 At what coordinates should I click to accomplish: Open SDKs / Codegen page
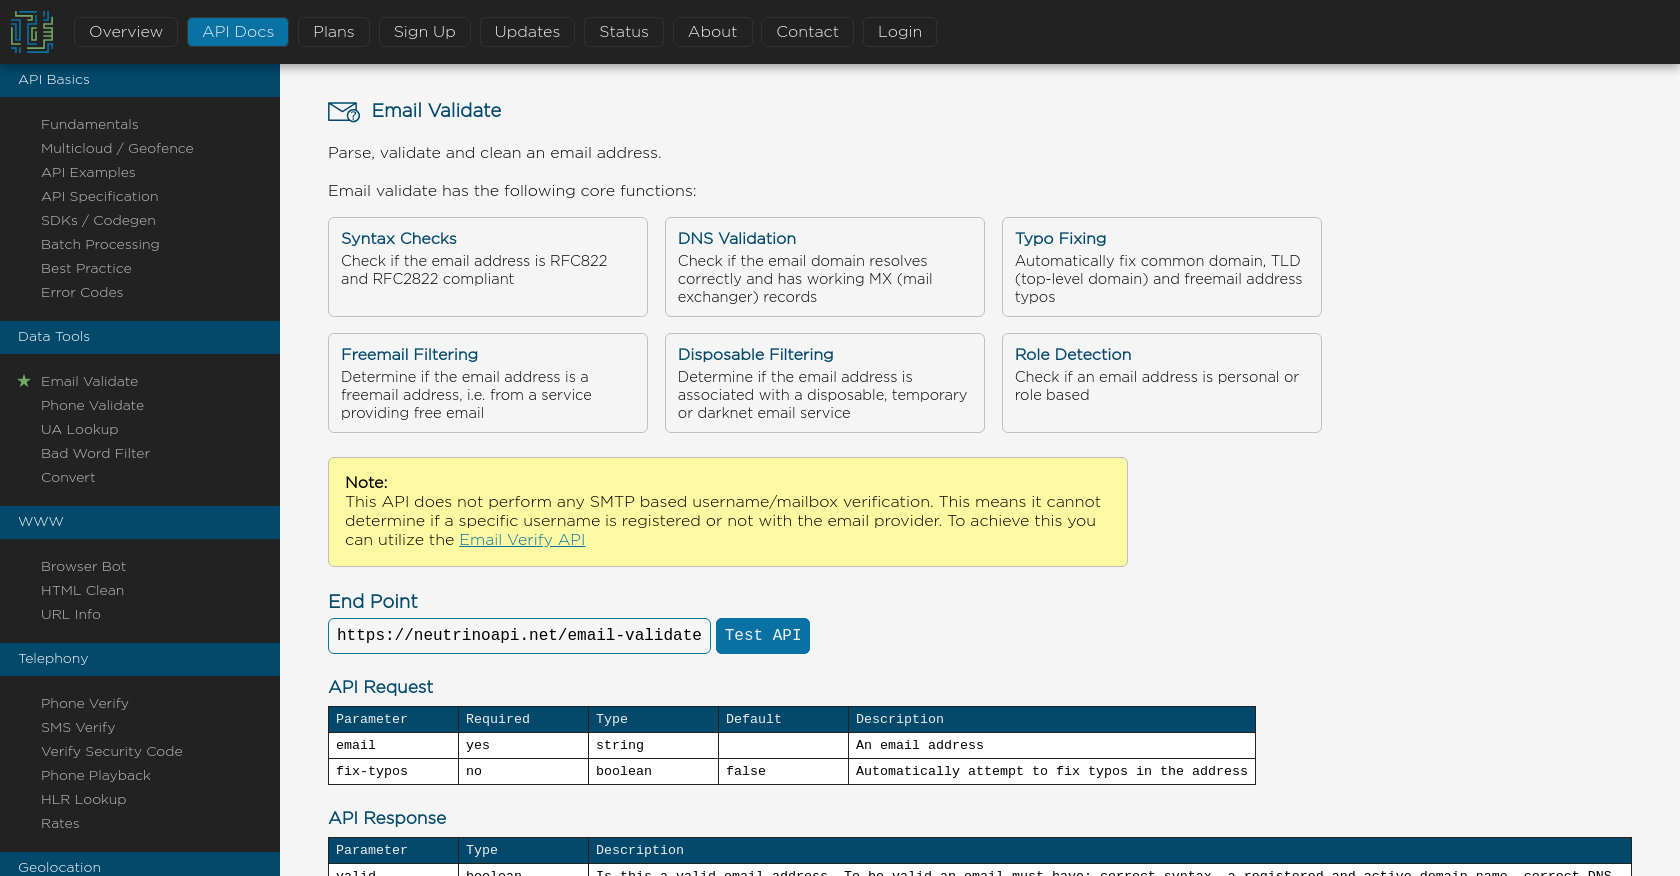point(98,220)
